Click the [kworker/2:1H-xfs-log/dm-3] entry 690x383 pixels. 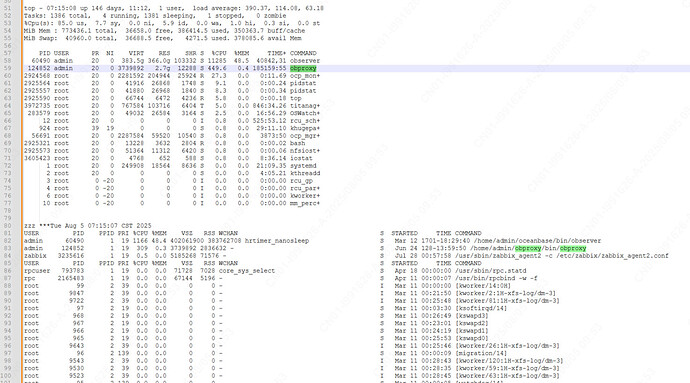point(506,293)
